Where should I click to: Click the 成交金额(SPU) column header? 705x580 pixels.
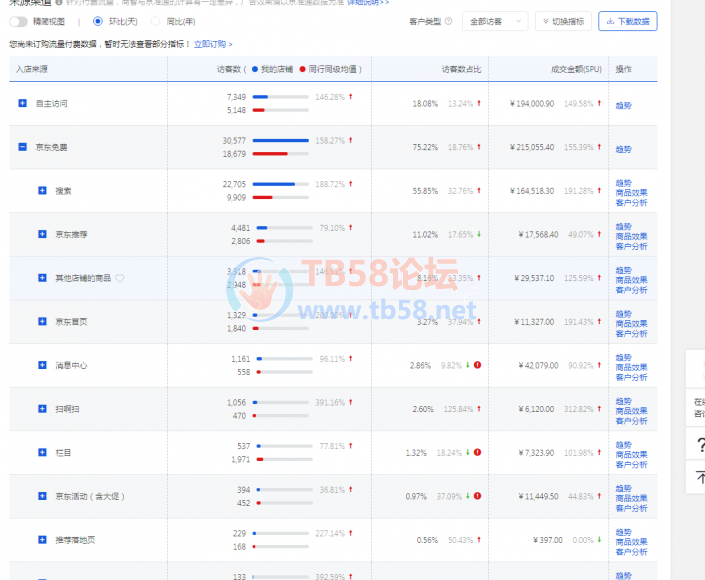pyautogui.click(x=576, y=69)
